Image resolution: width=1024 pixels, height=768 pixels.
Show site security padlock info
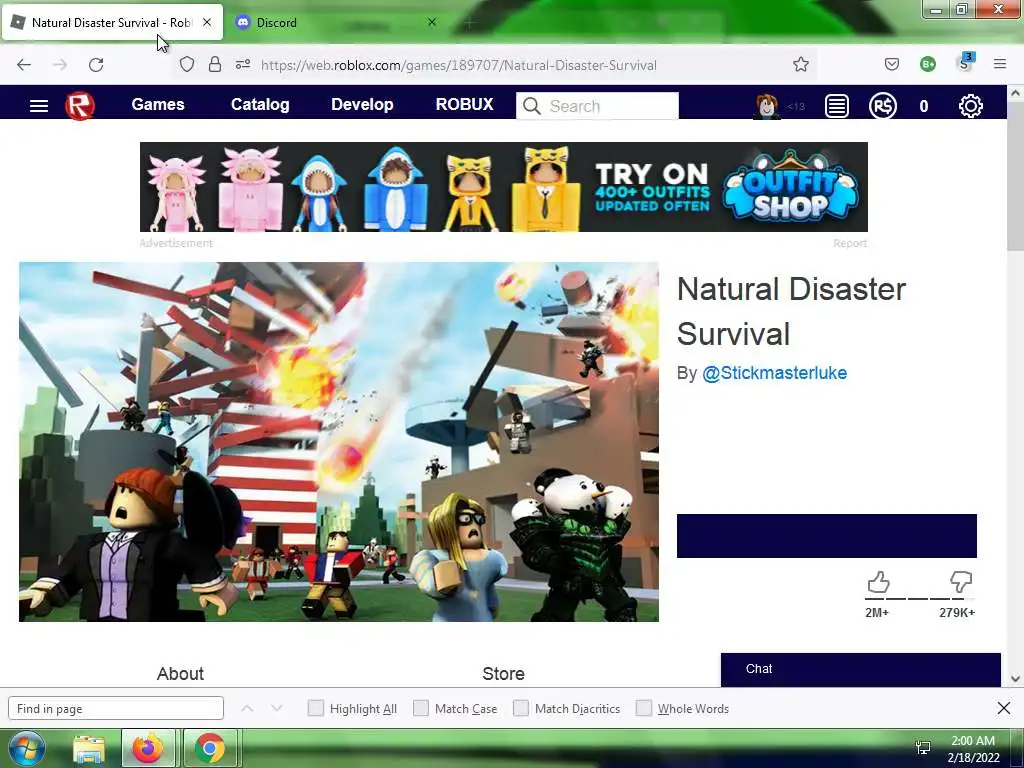pos(215,65)
